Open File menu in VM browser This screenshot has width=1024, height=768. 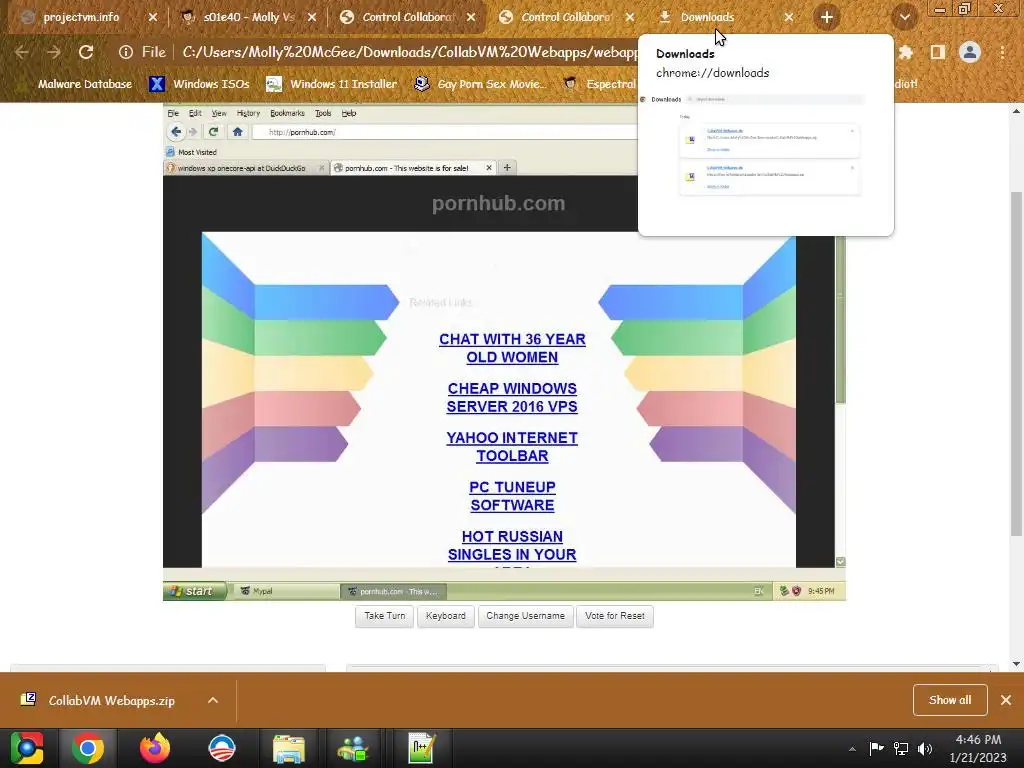pos(173,113)
